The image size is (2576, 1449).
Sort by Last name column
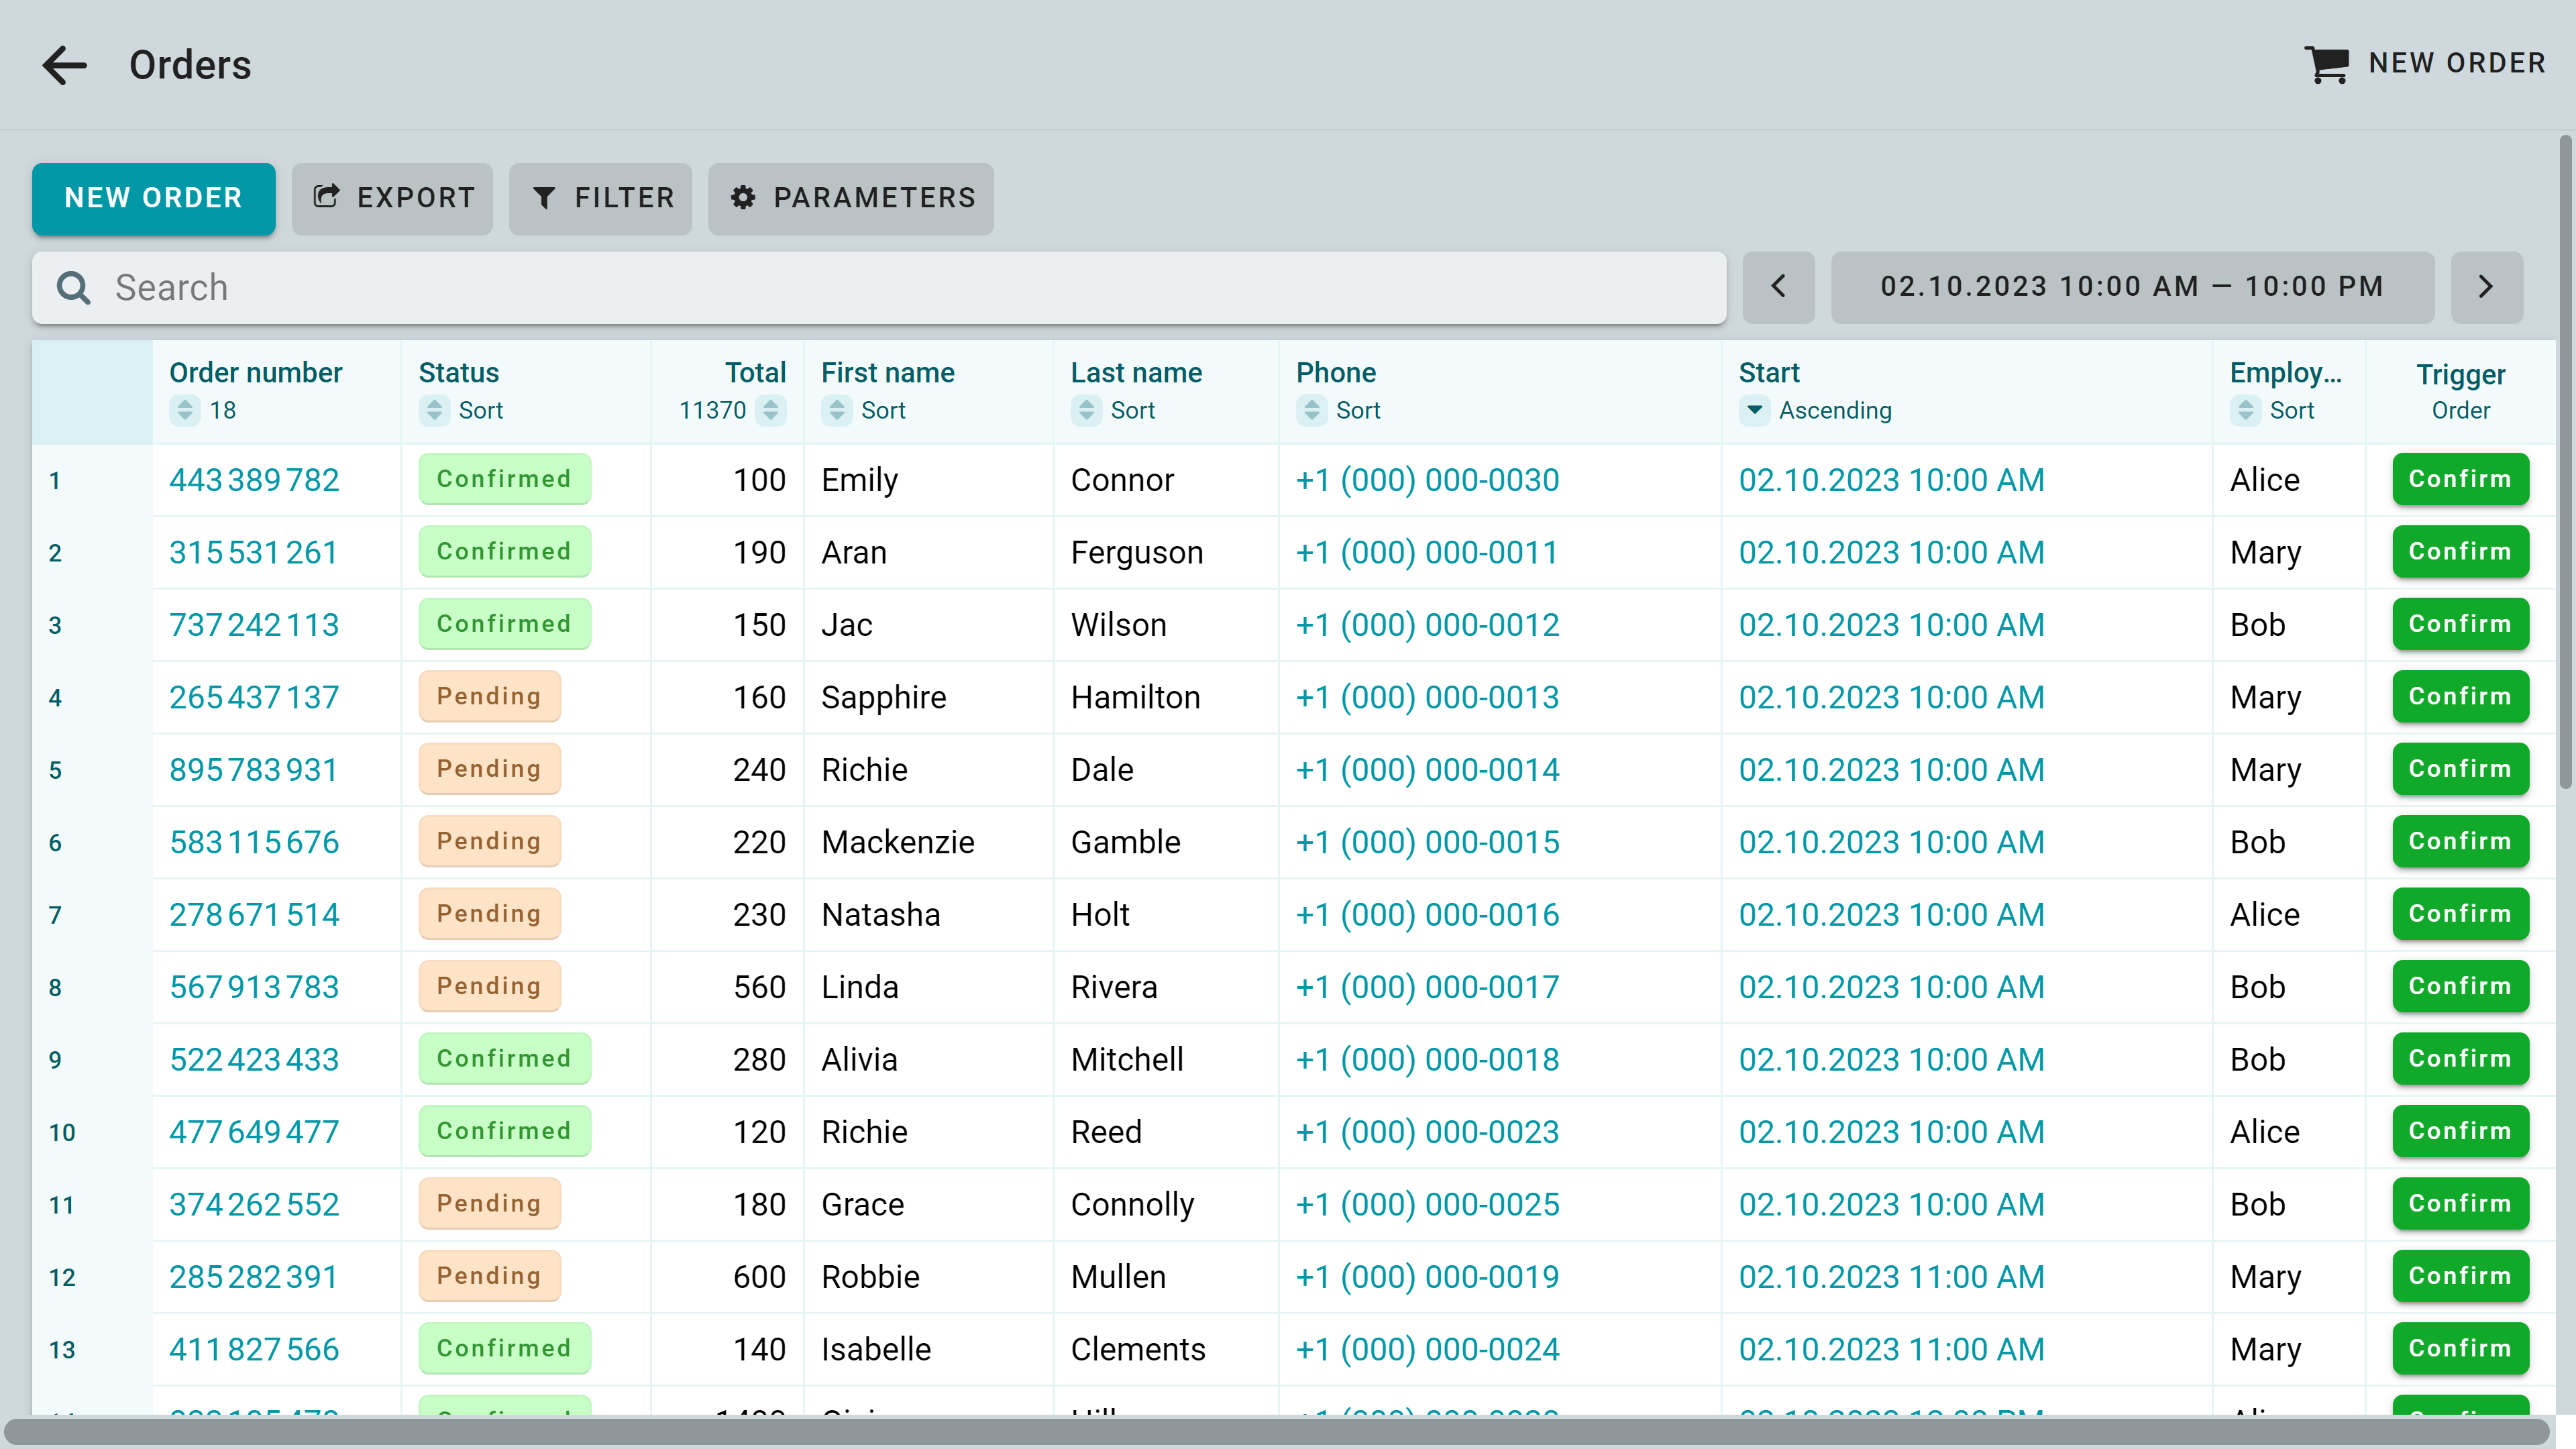pos(1086,410)
